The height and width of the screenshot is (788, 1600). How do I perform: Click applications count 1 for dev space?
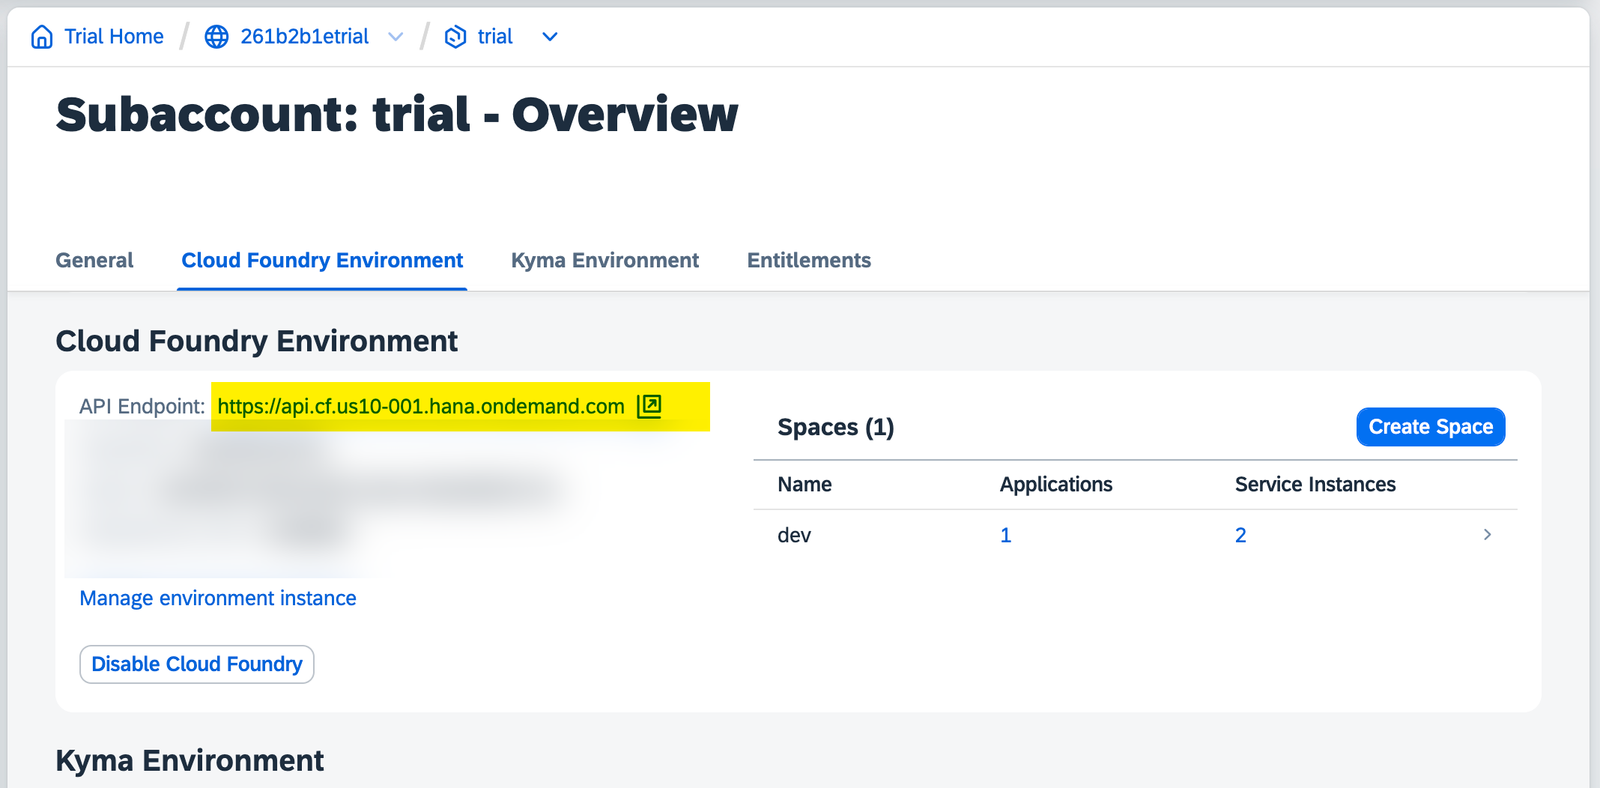click(x=1005, y=535)
